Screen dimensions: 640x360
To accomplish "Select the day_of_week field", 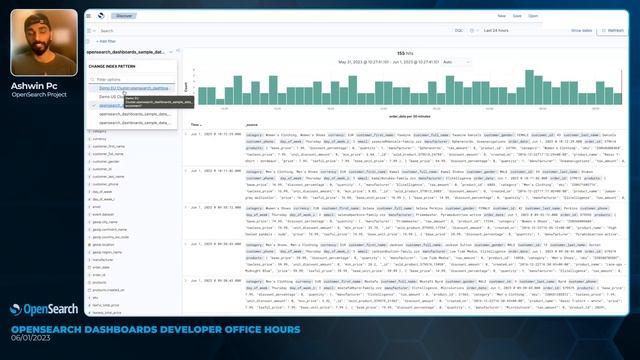I will 102,192.
